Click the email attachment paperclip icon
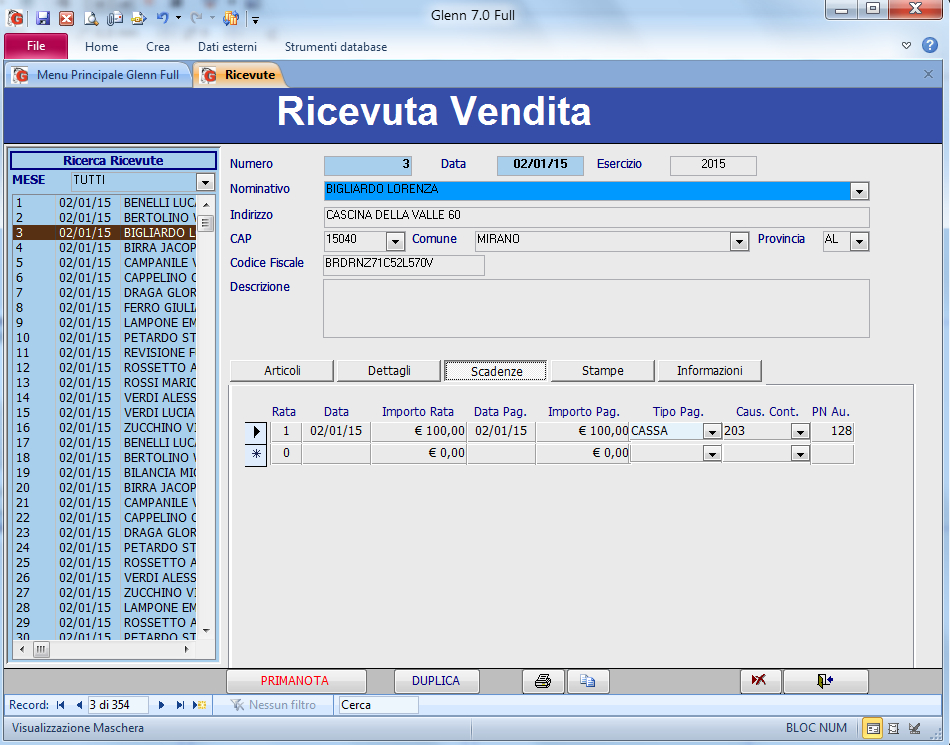This screenshot has height=745, width=950. (115, 18)
